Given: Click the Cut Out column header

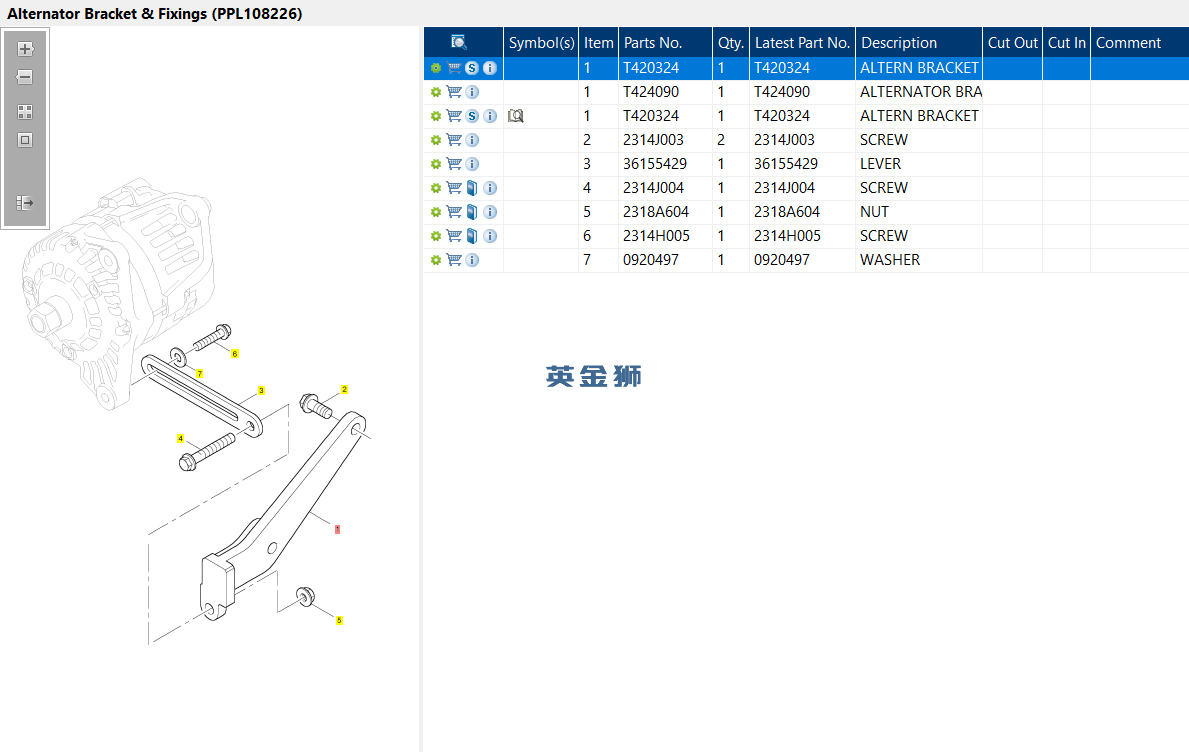Looking at the screenshot, I should [1012, 42].
